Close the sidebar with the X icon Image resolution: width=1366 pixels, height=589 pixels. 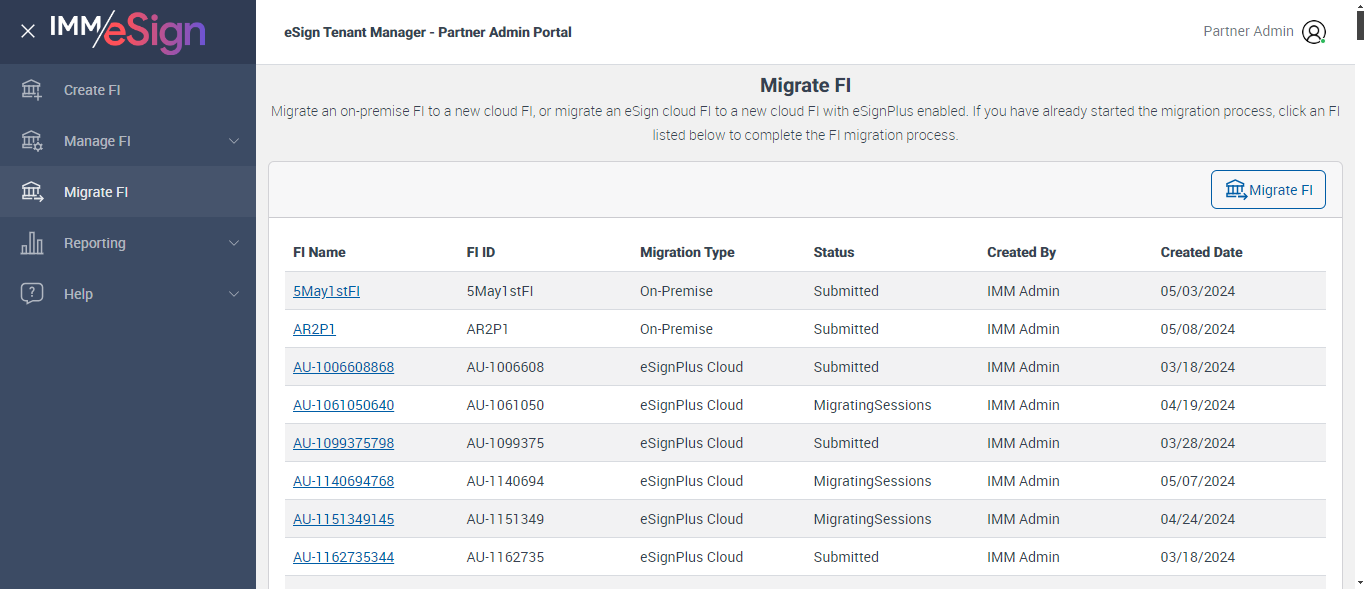28,31
